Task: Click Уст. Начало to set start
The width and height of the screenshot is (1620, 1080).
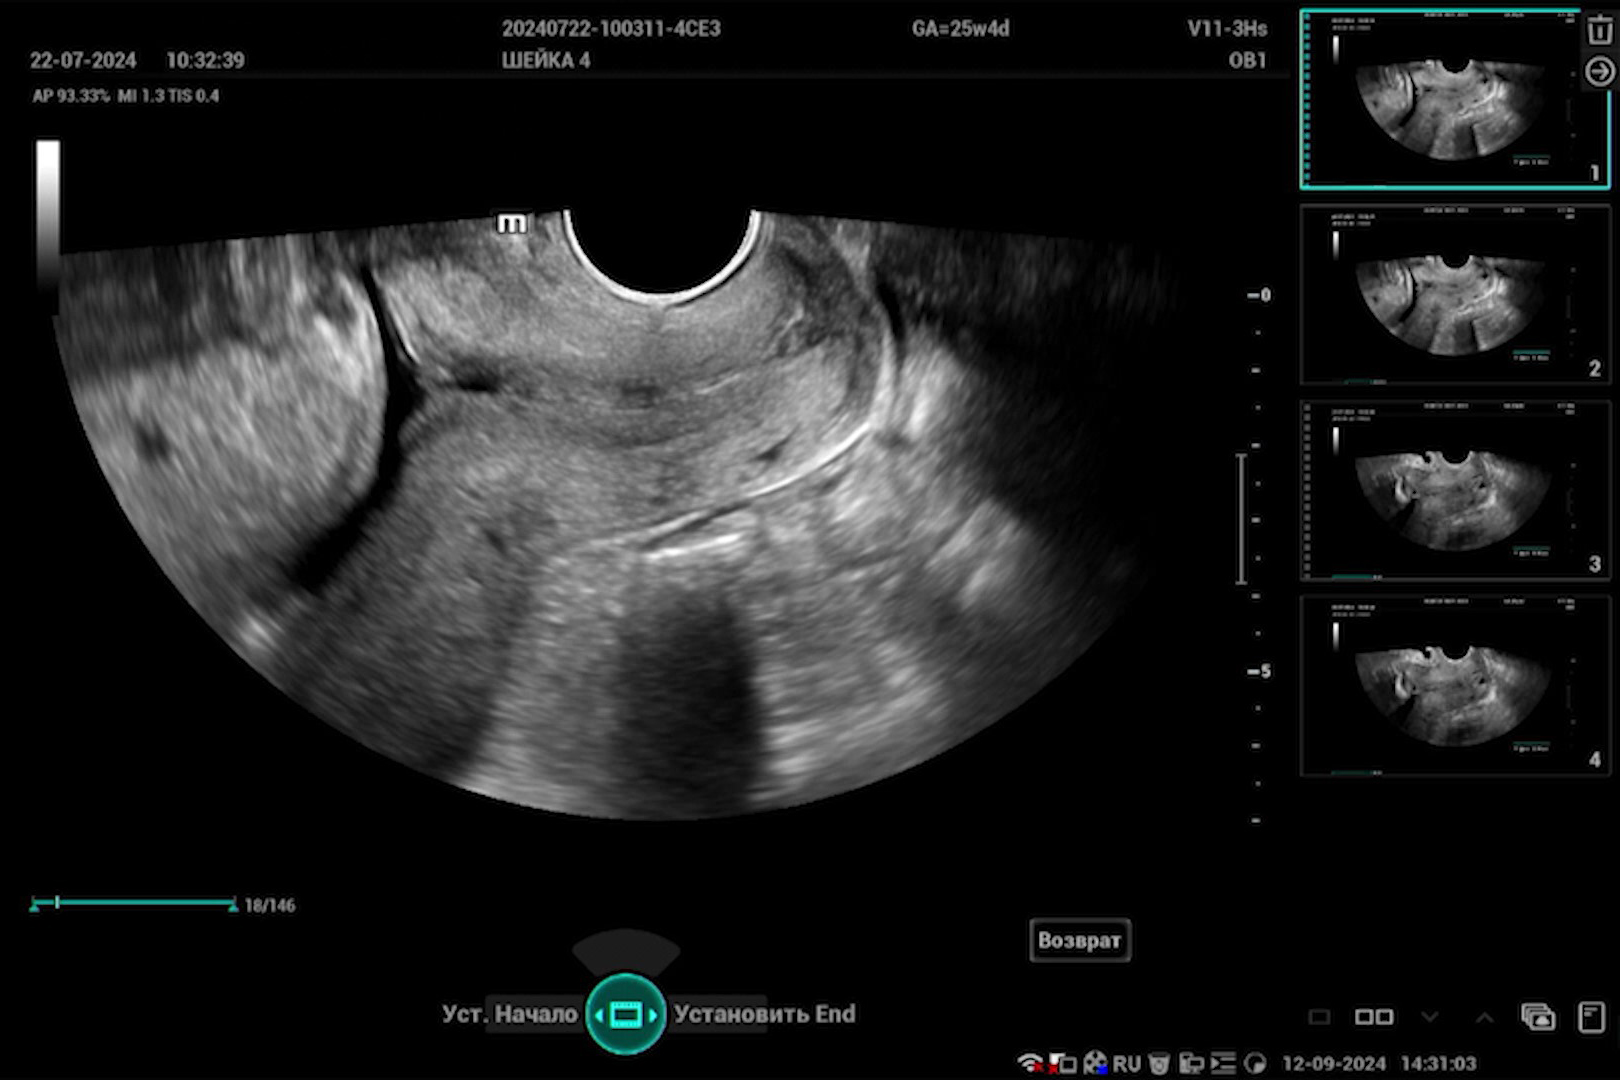Action: pyautogui.click(x=510, y=1014)
